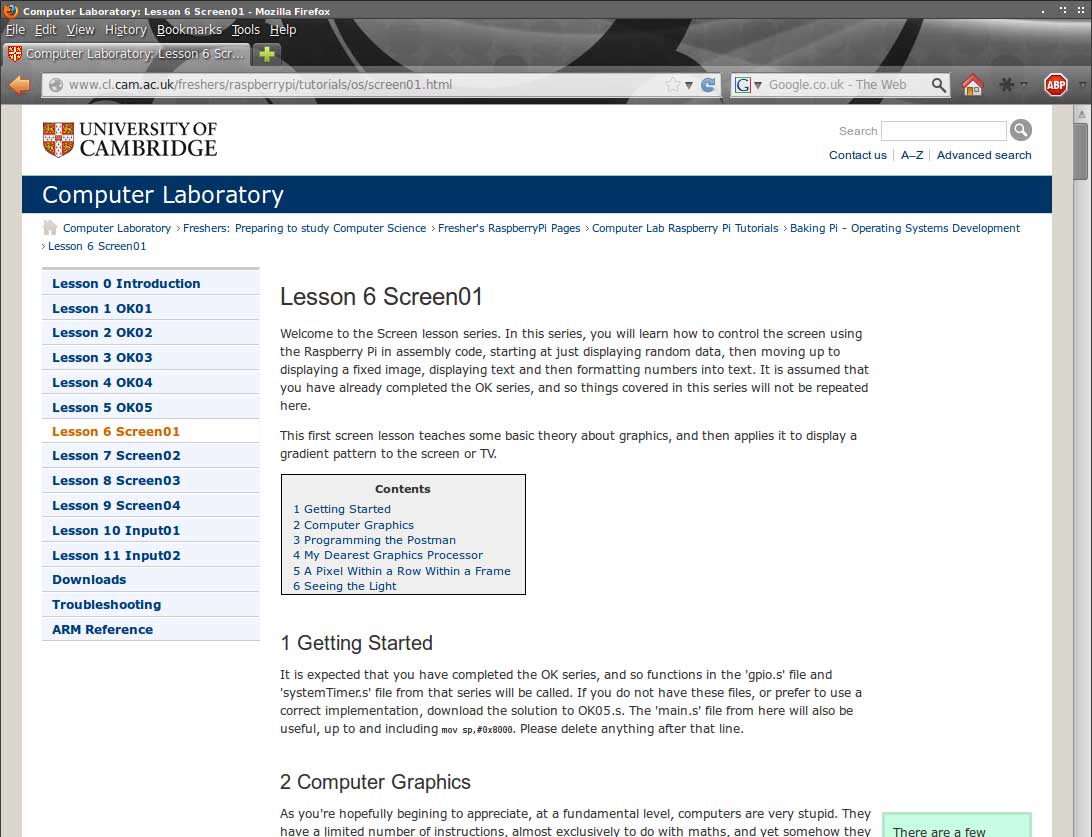
Task: Click the Cambridge site search magnifier button
Action: tap(1020, 130)
